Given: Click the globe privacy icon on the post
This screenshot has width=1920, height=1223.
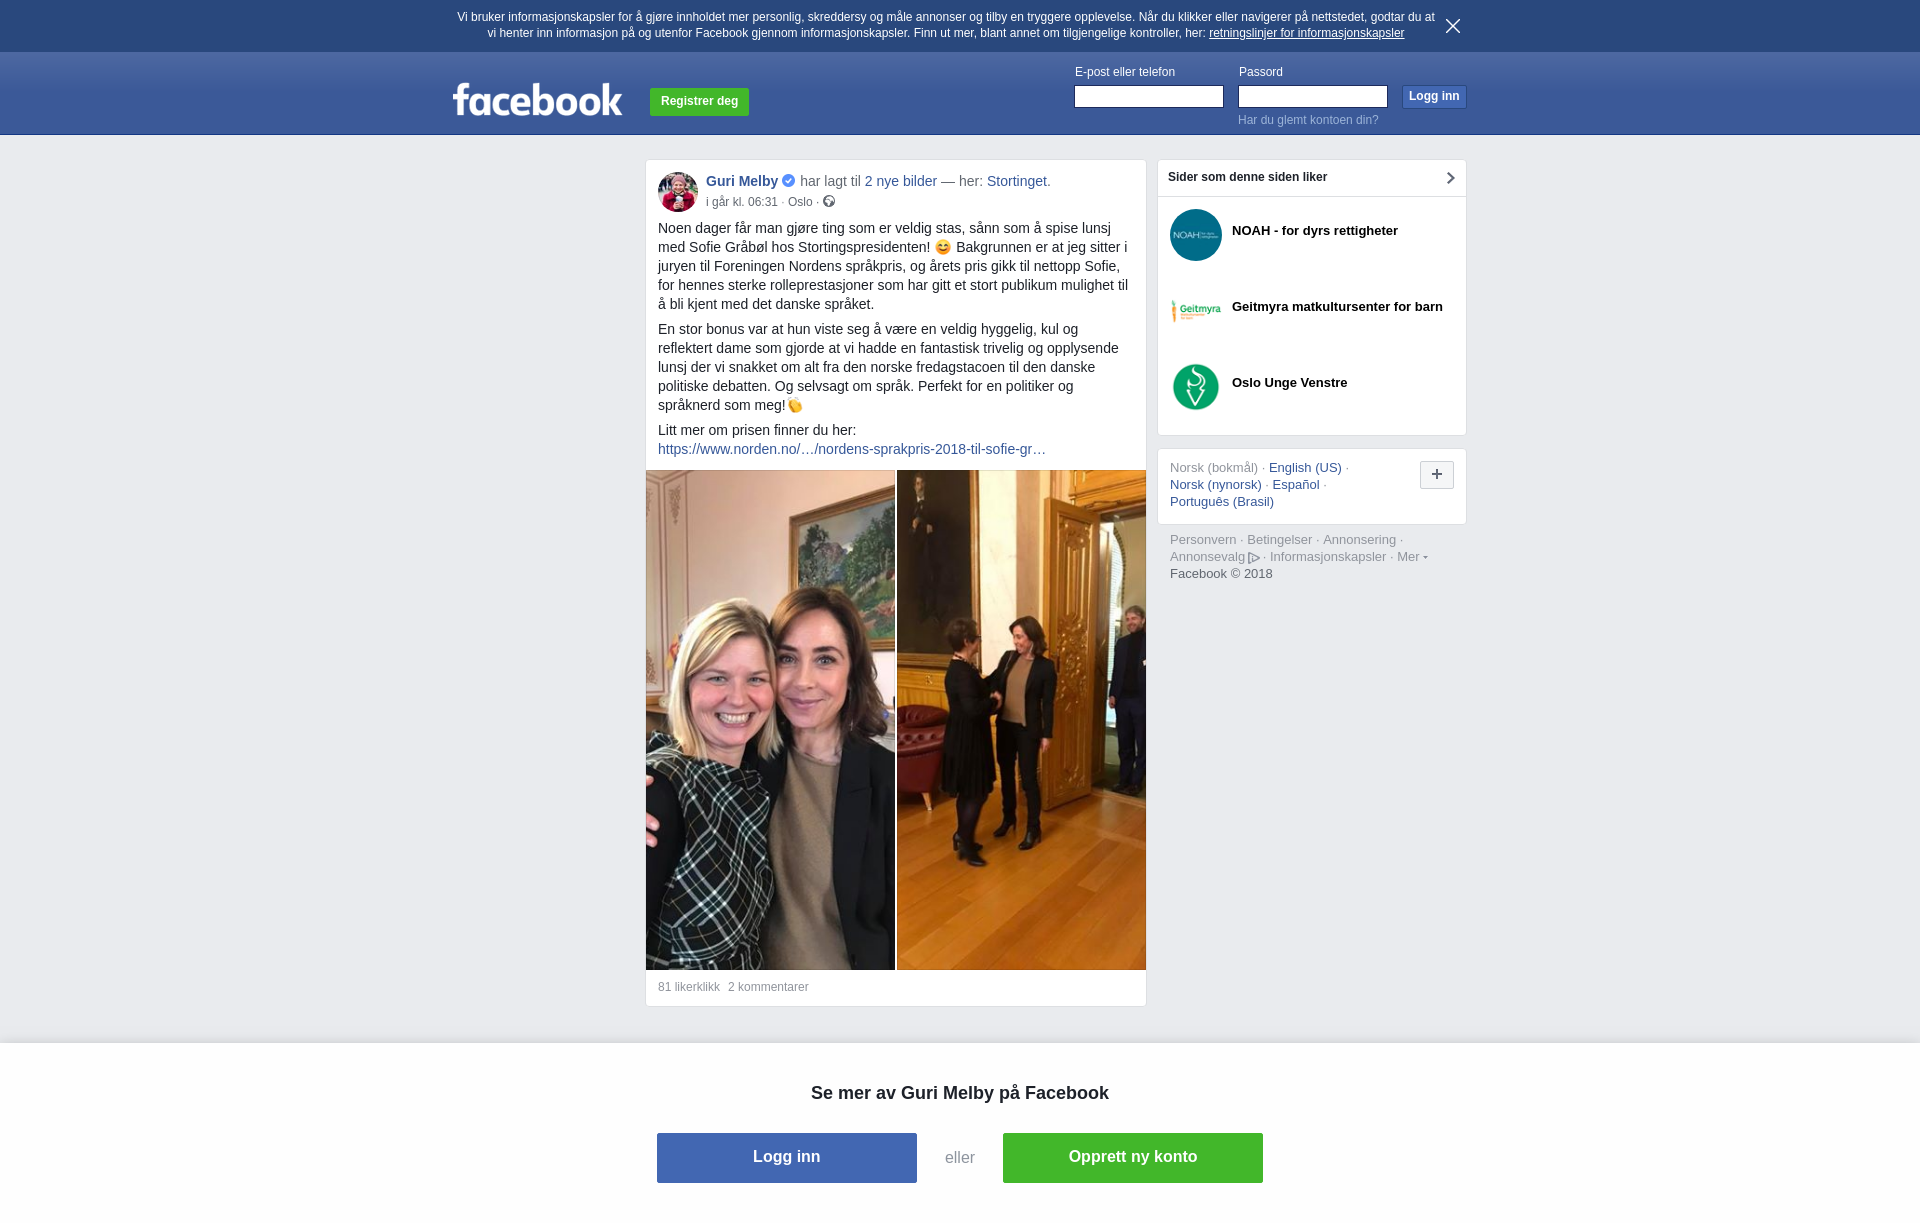Looking at the screenshot, I should [x=829, y=202].
